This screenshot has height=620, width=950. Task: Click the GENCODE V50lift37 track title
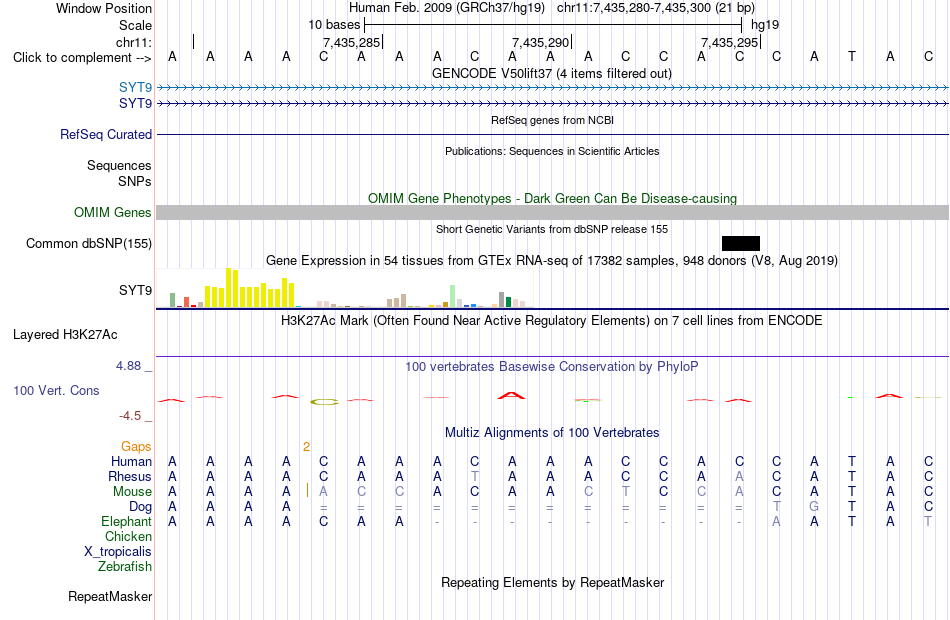[552, 73]
